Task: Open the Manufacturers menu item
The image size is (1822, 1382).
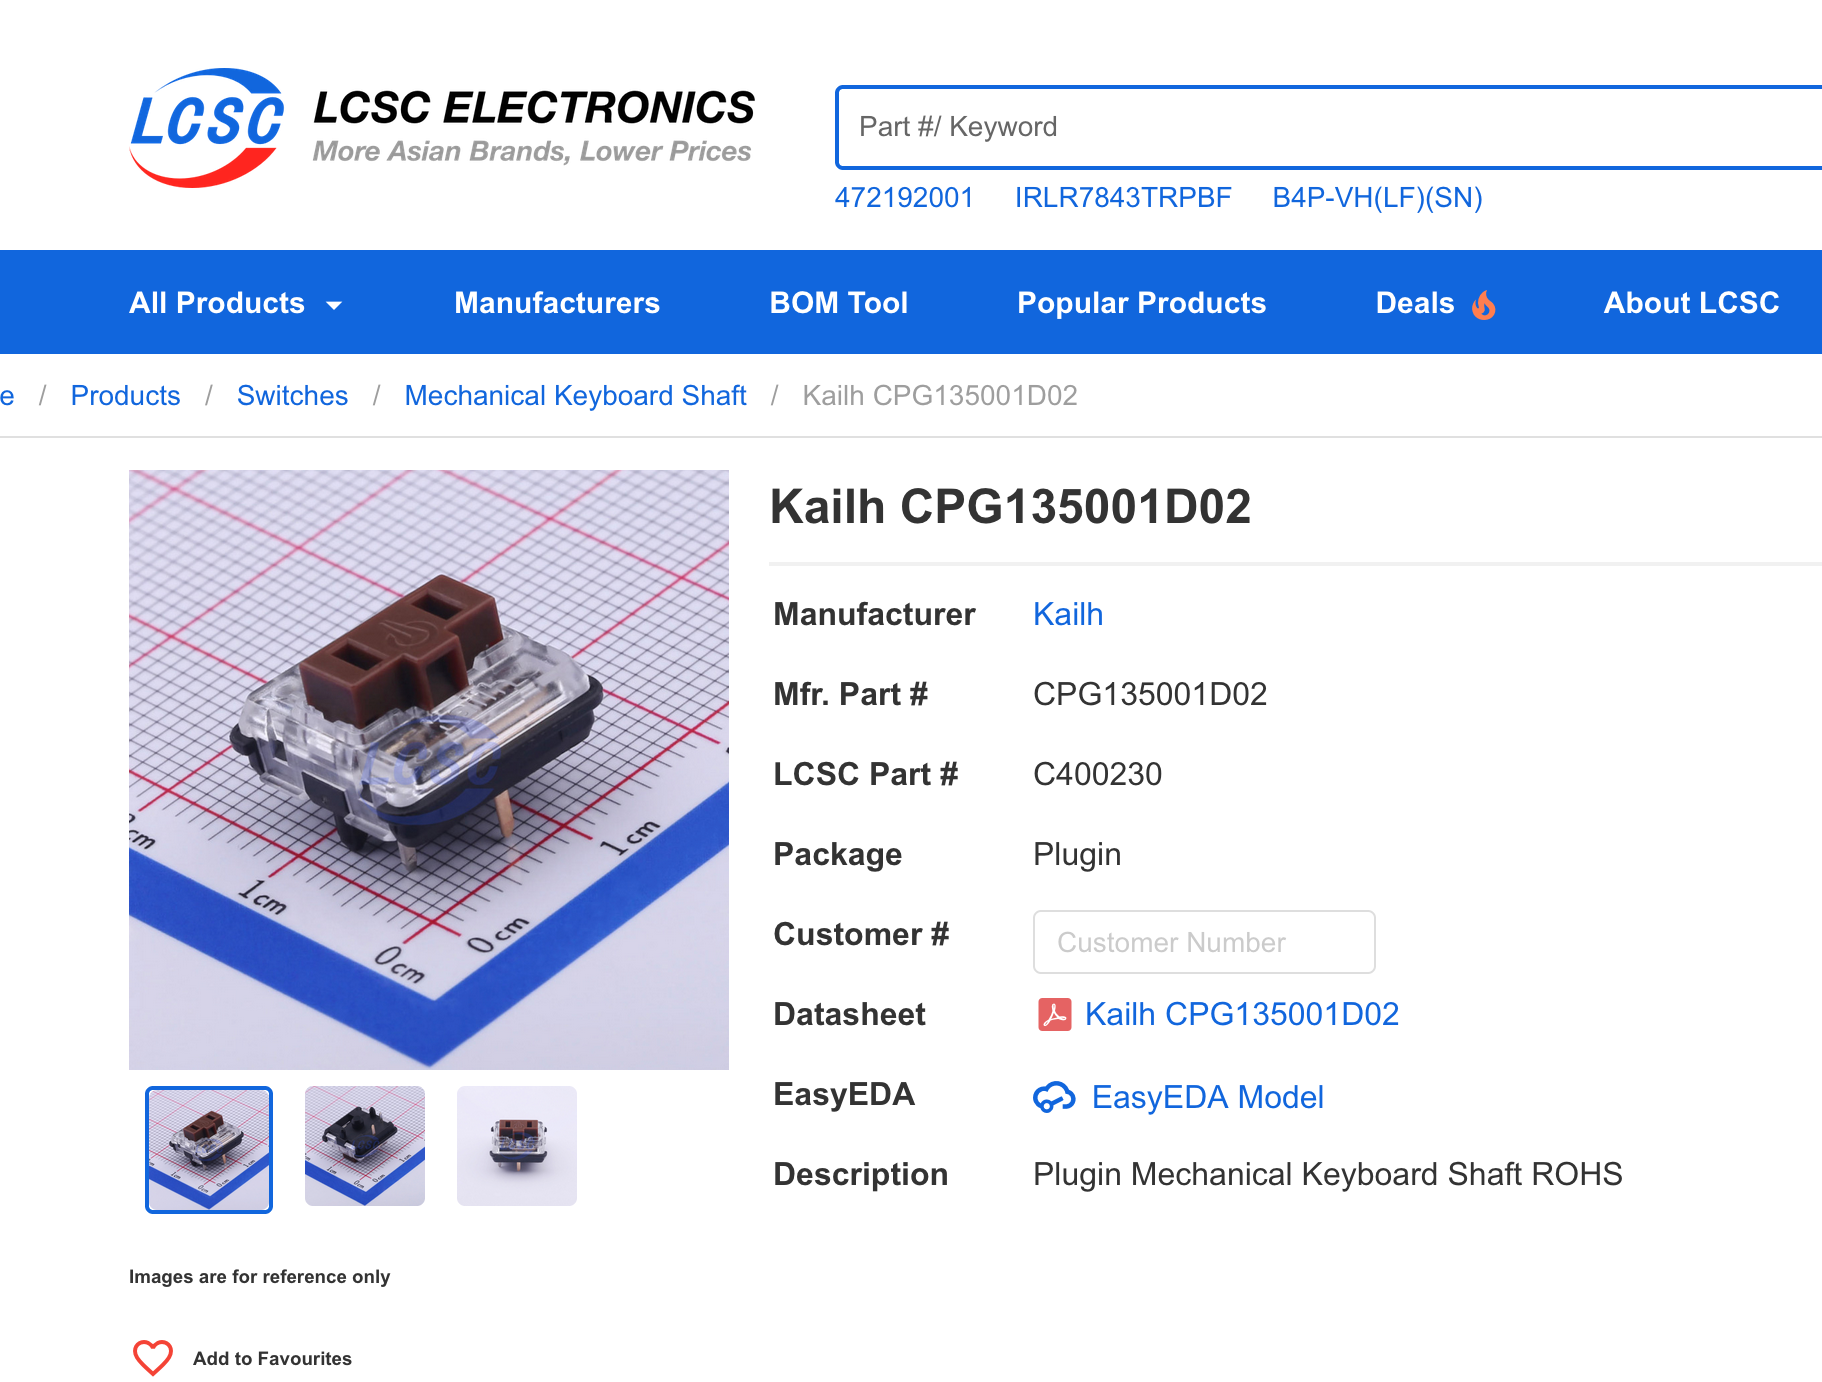Action: tap(557, 303)
